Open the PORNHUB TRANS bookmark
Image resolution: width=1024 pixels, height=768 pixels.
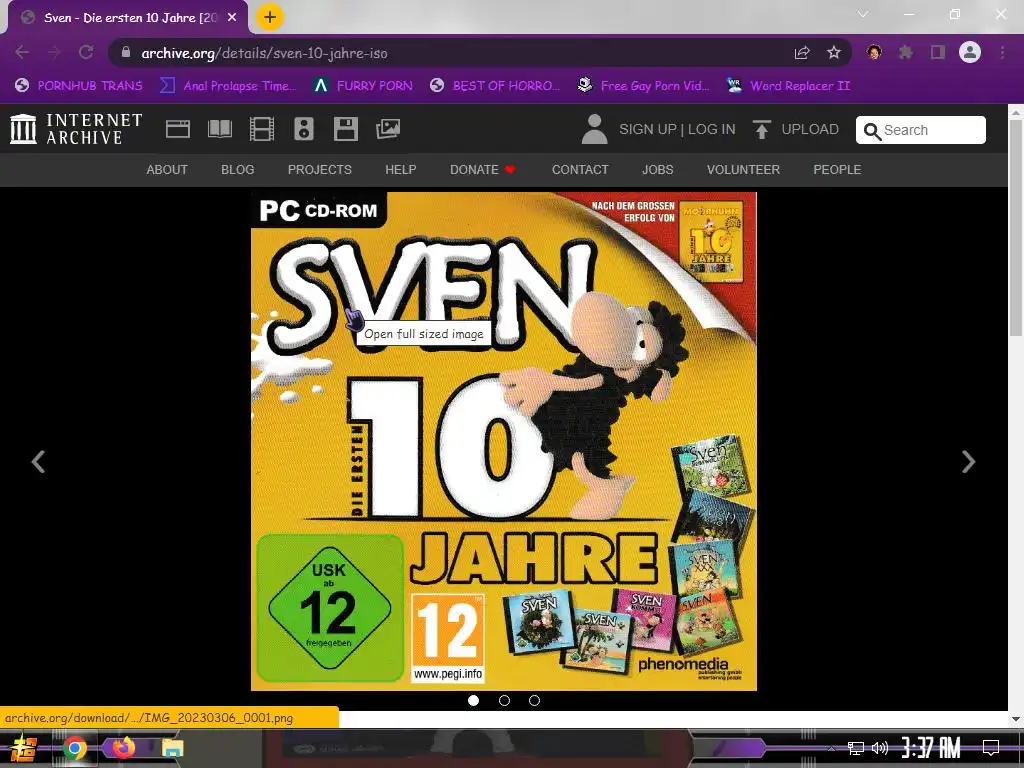[79, 86]
